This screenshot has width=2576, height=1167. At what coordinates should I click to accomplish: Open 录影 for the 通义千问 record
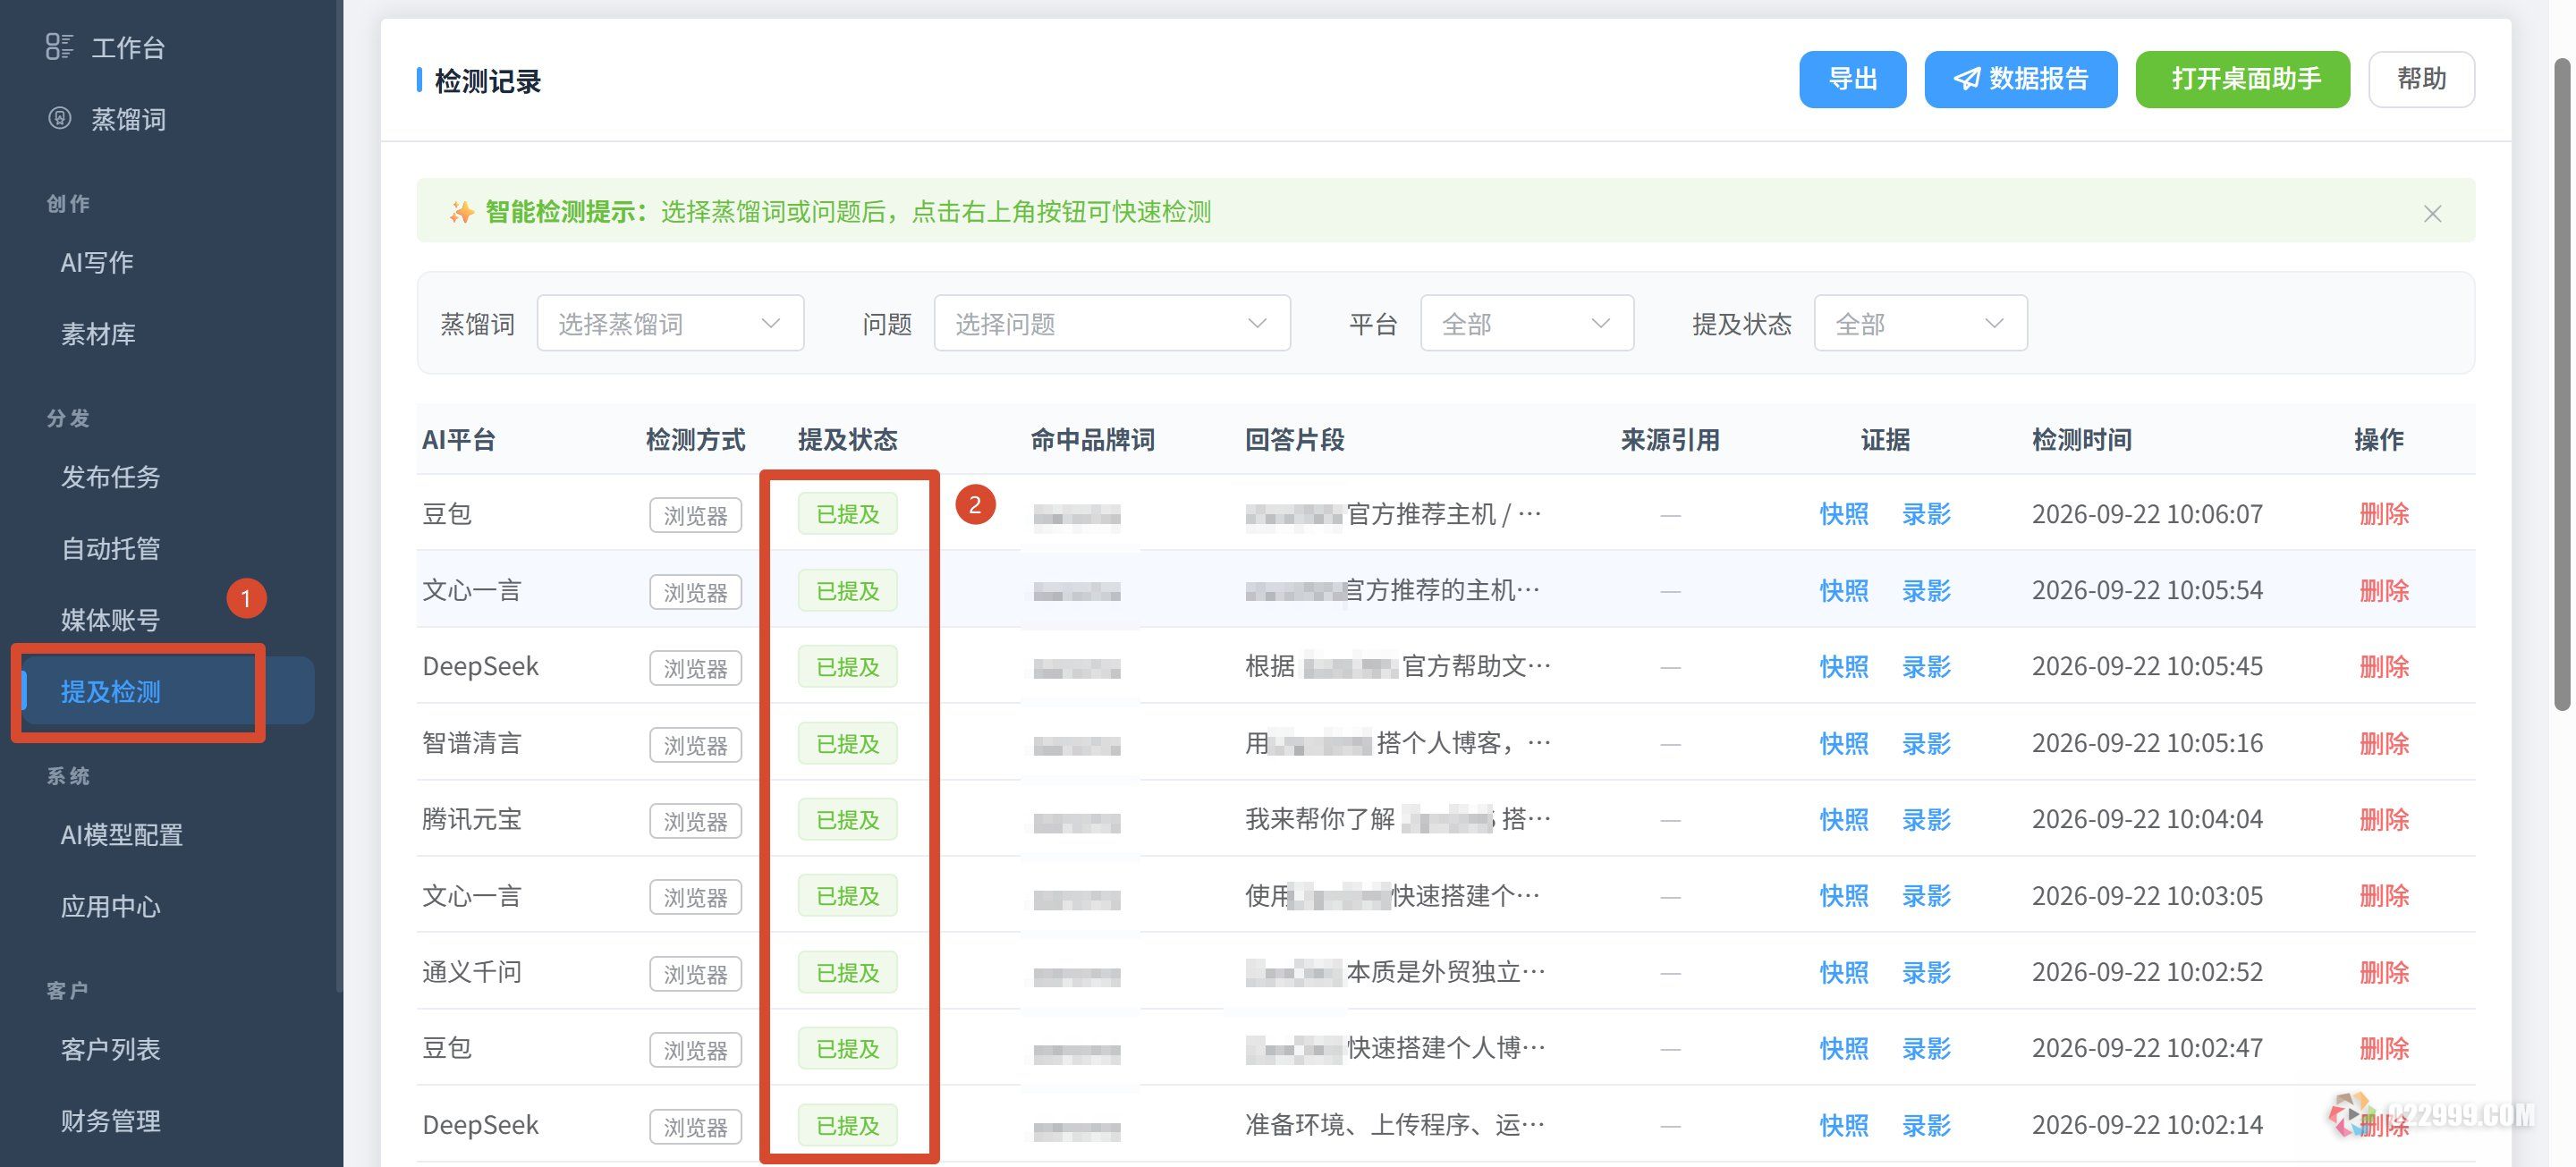click(x=1926, y=972)
